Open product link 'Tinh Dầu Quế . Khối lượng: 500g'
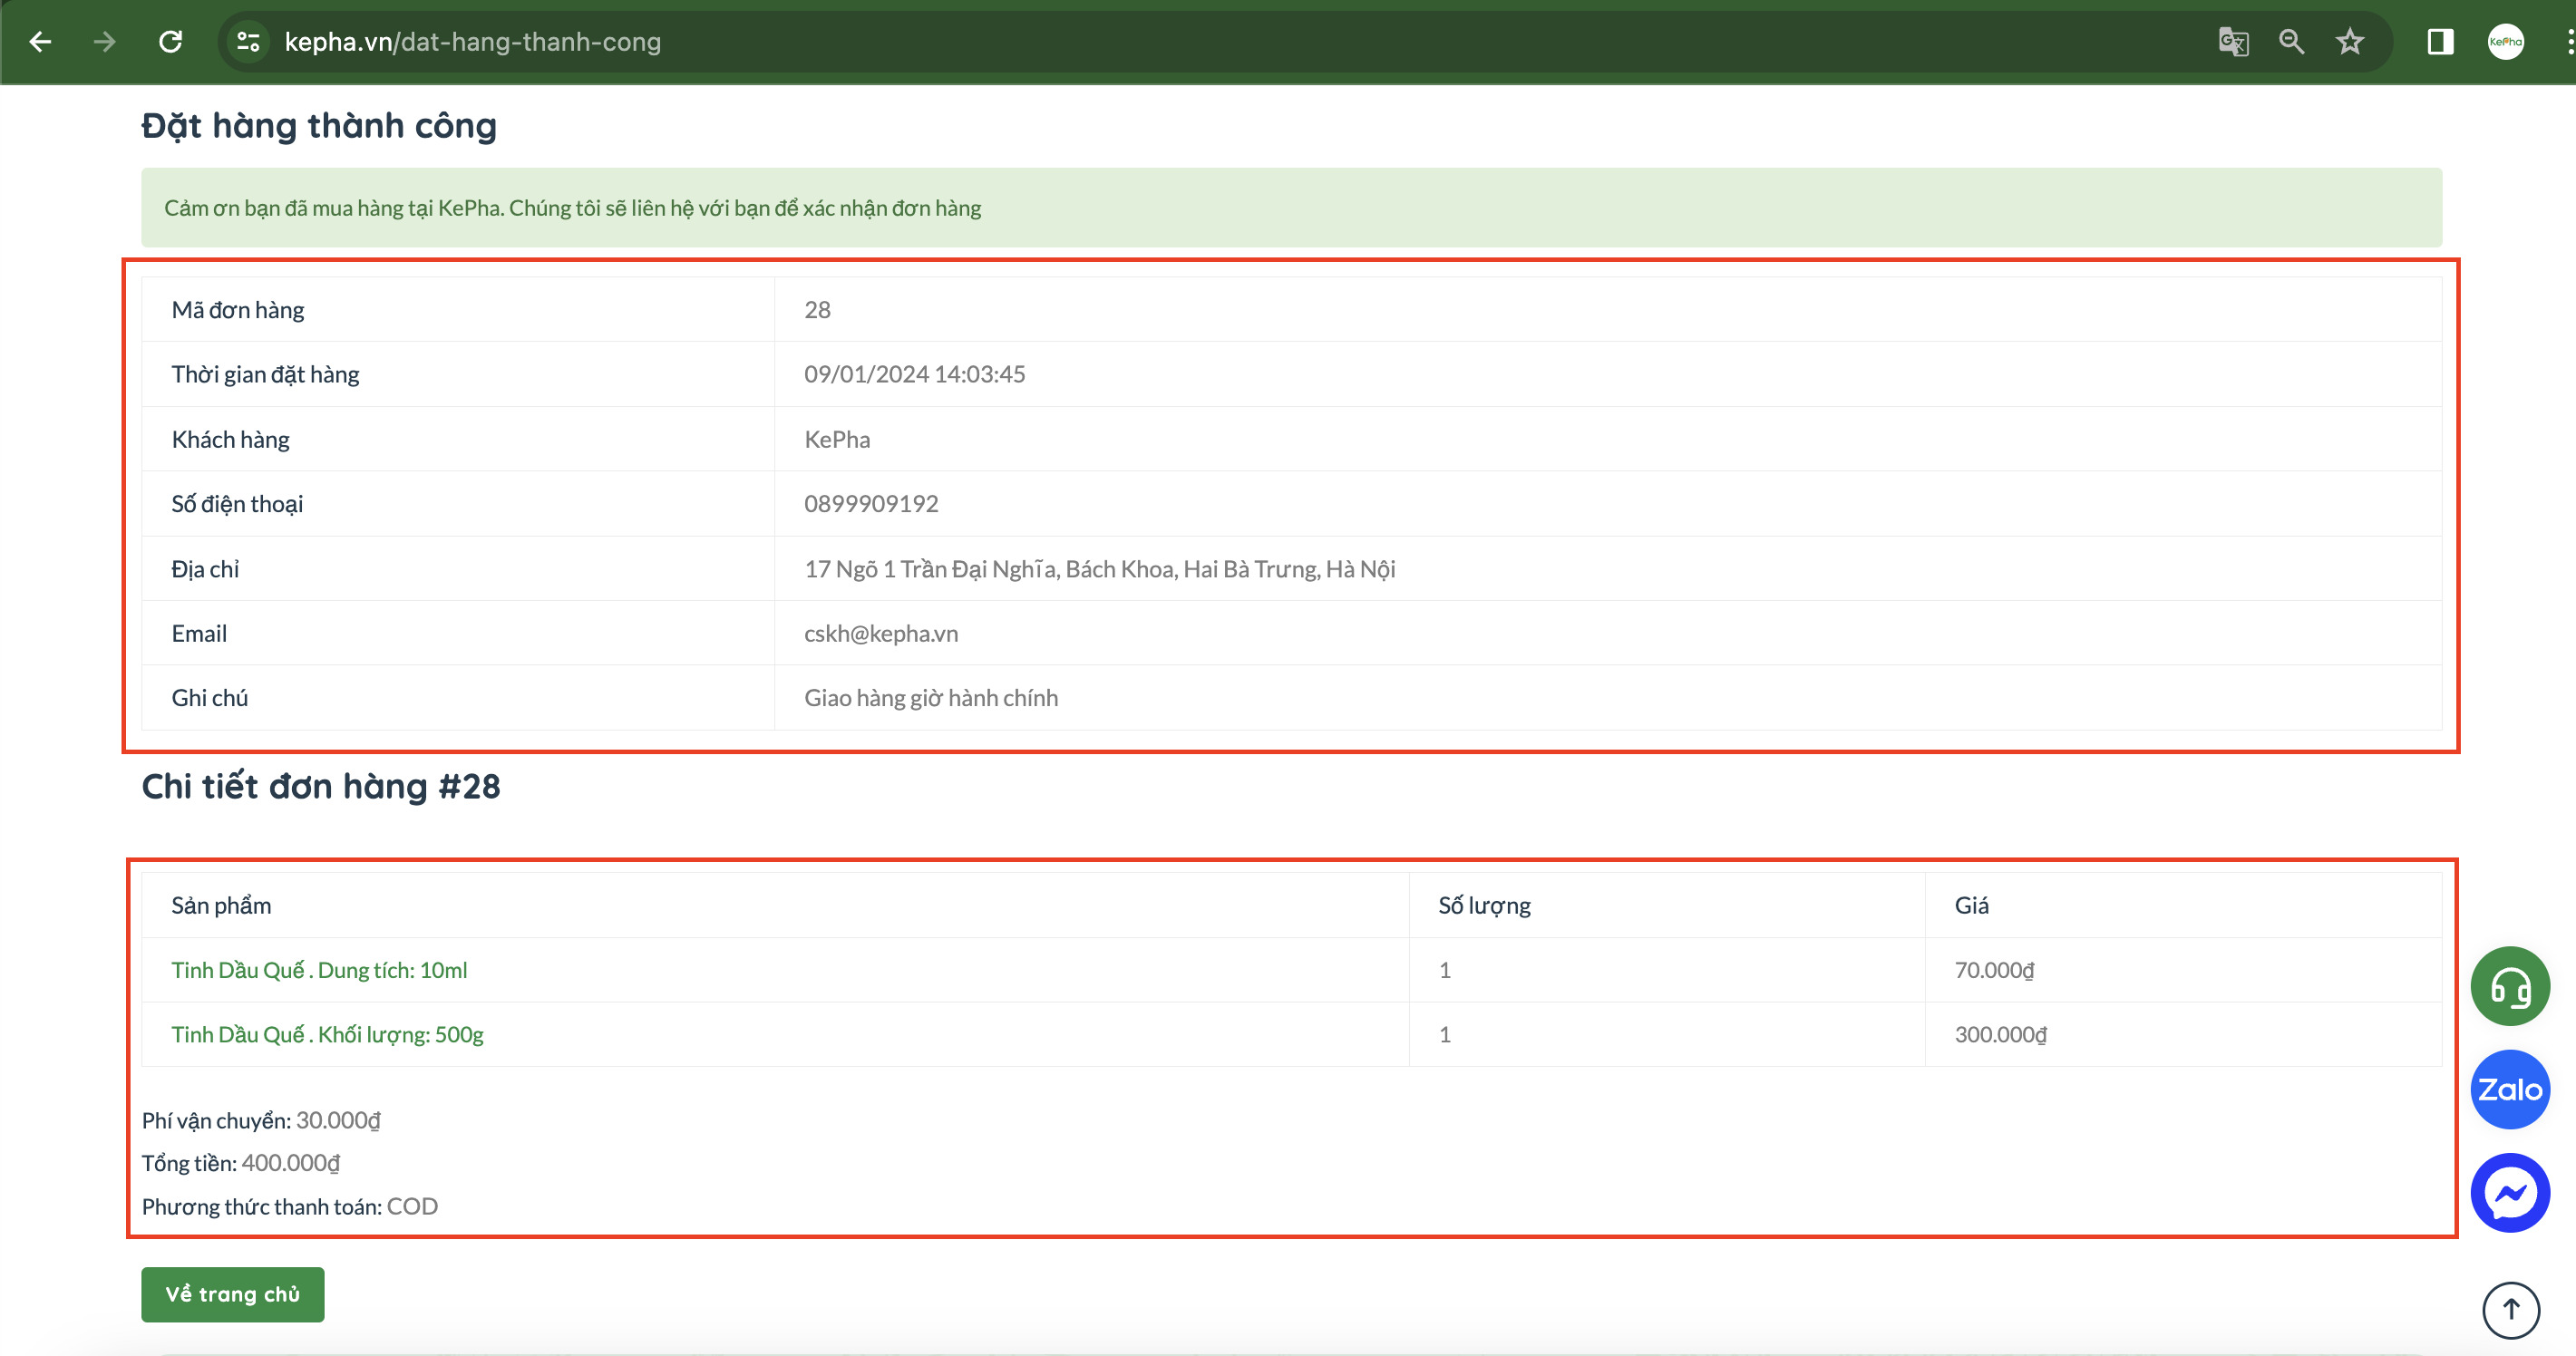Image resolution: width=2576 pixels, height=1356 pixels. tap(327, 1034)
